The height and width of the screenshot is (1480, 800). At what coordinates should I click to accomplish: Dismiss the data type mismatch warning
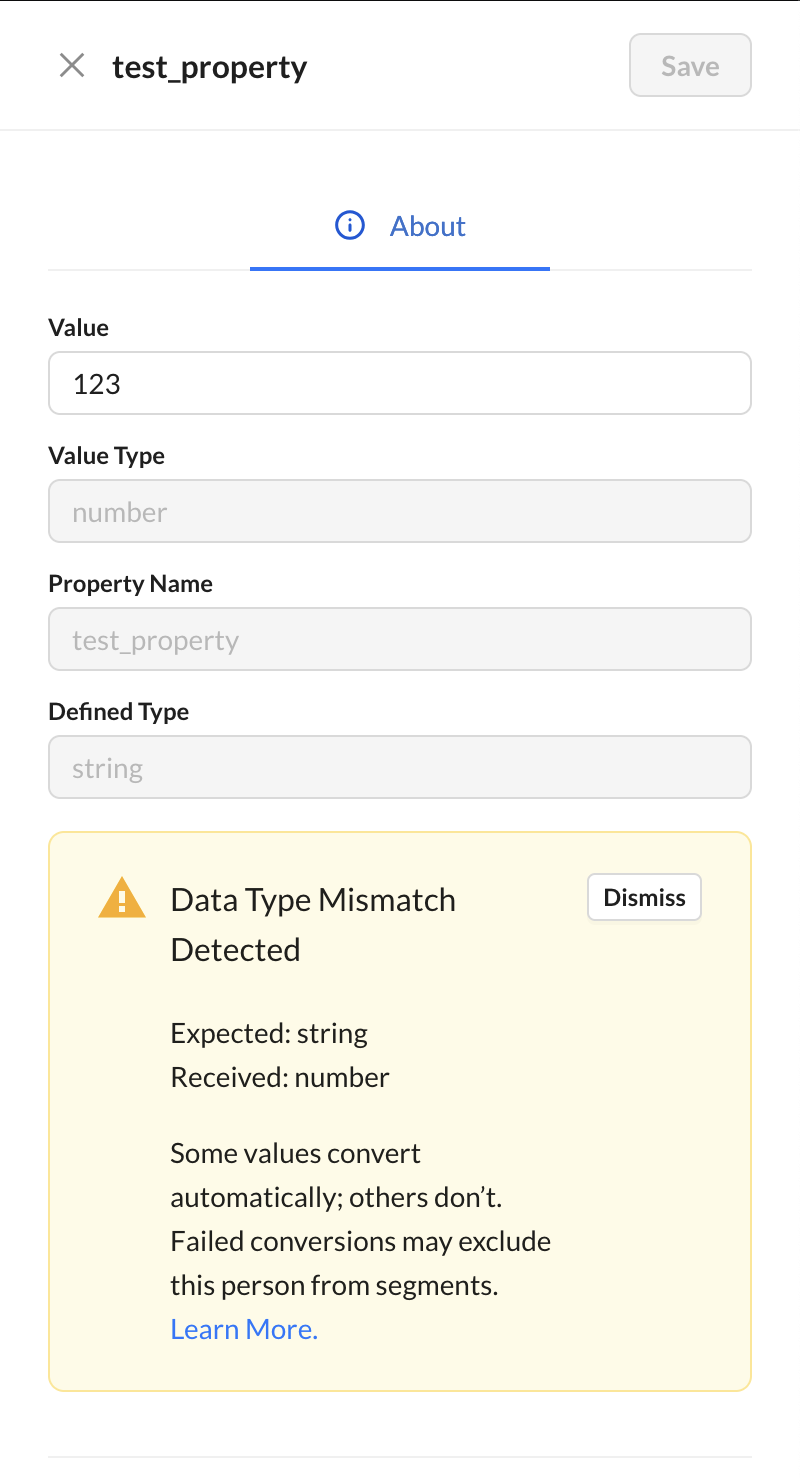pyautogui.click(x=644, y=897)
